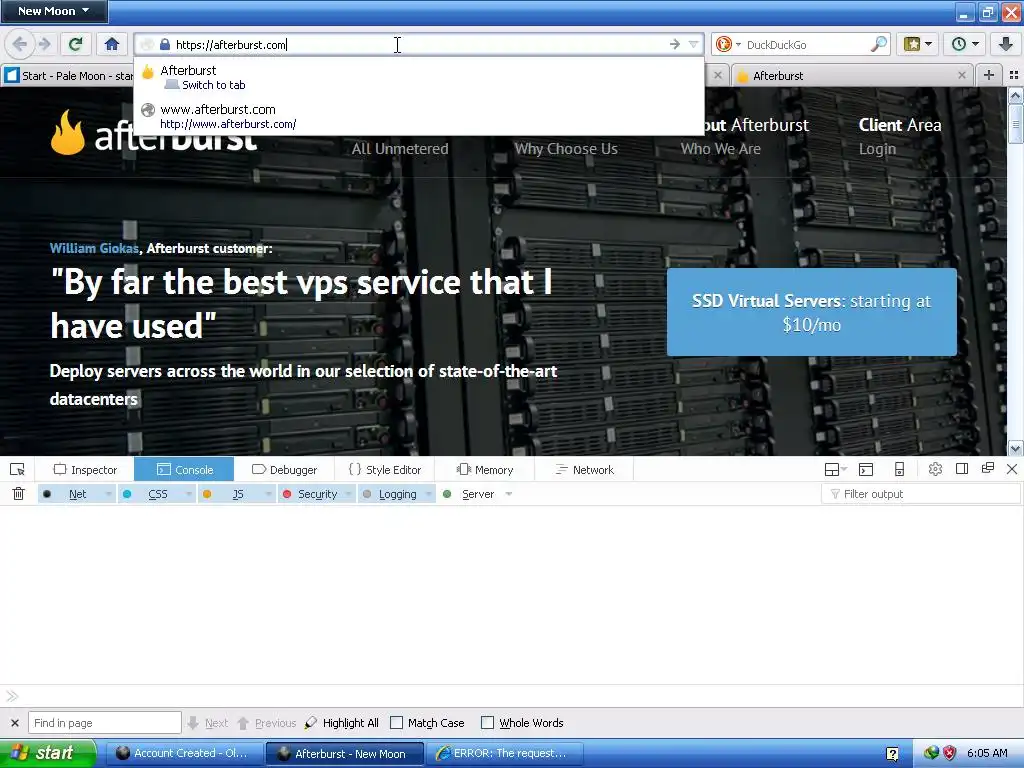This screenshot has height=768, width=1024.
Task: Open the Downloads arrow button
Action: (1005, 44)
